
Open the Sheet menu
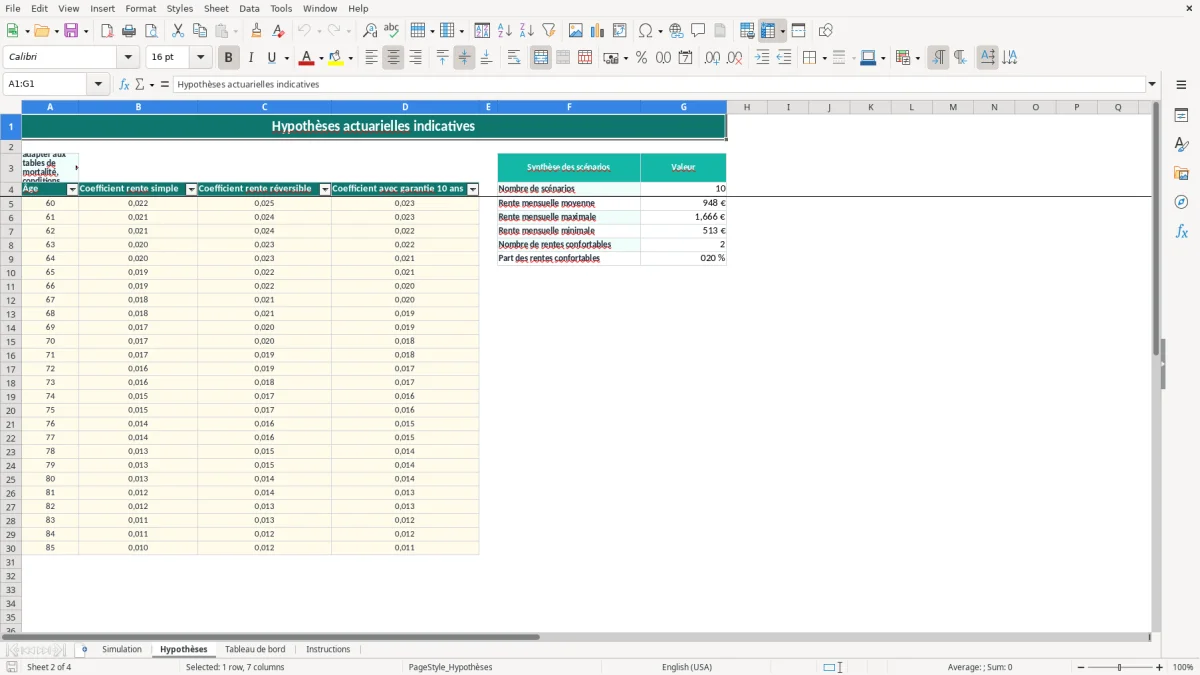216,8
